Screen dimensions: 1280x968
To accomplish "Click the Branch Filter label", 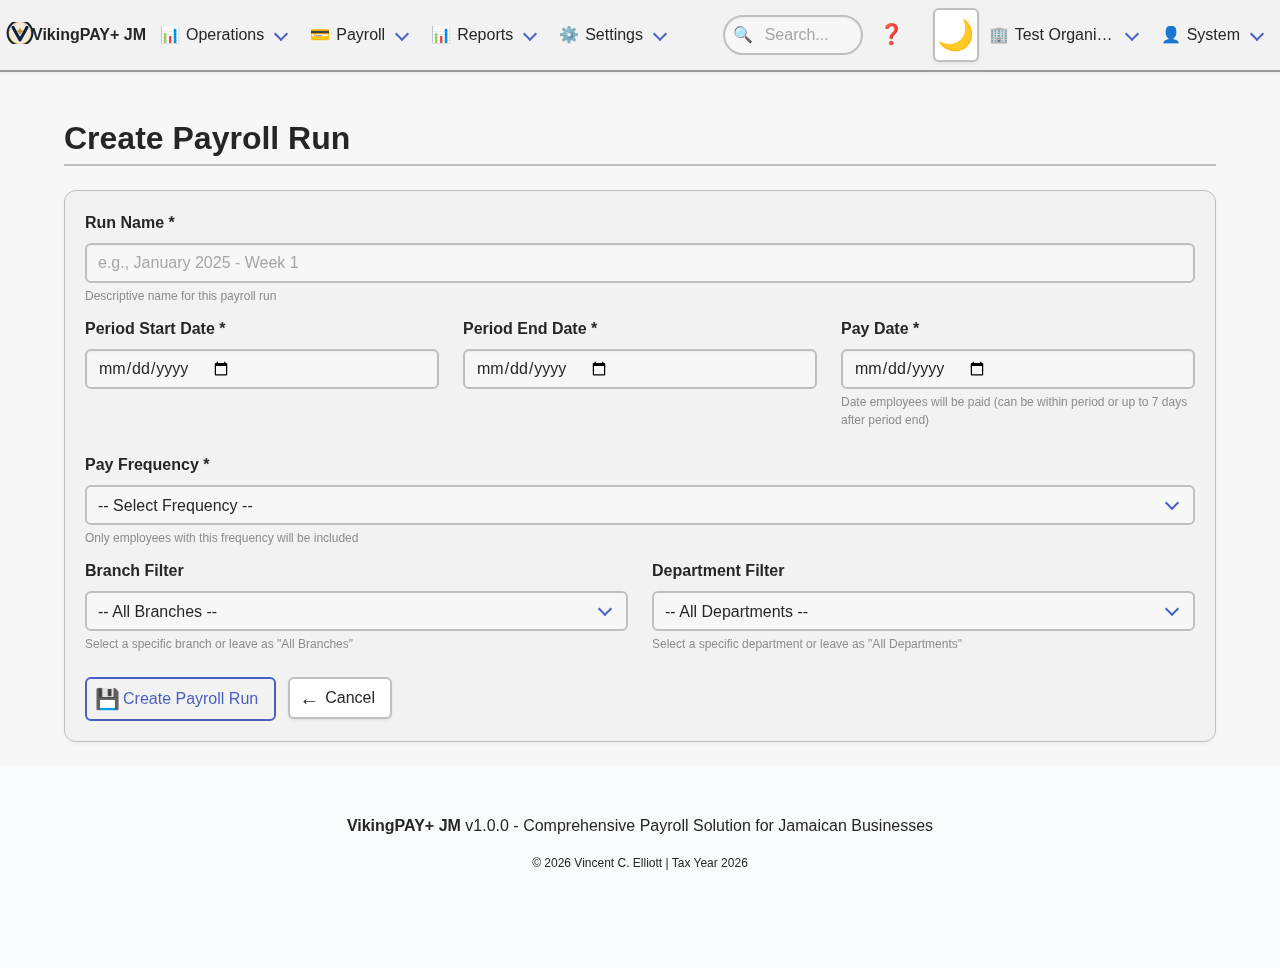I will (x=134, y=571).
